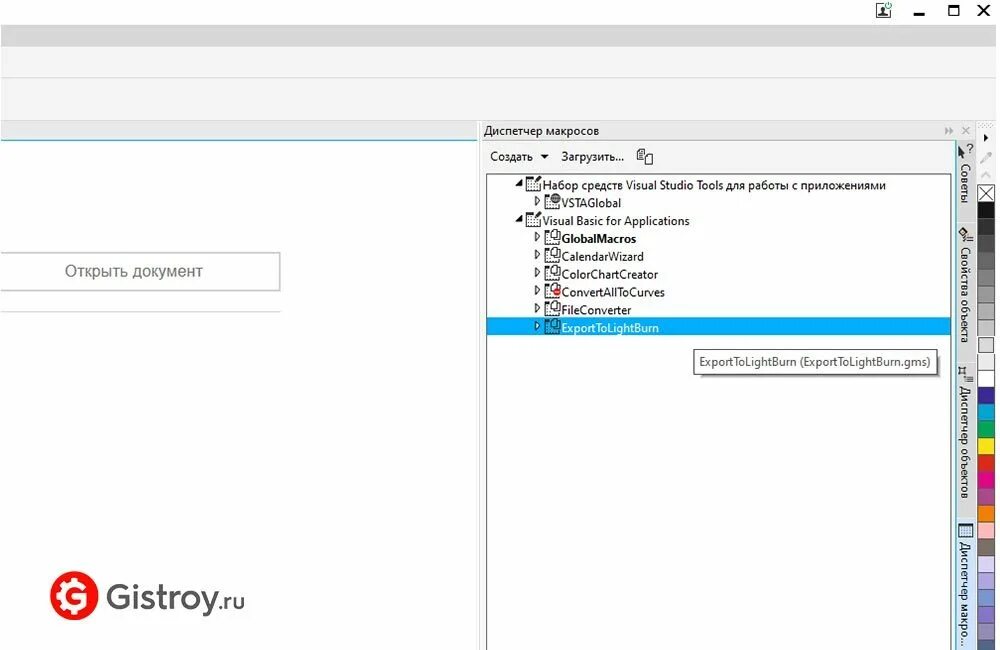This screenshot has height=650, width=1000.
Task: Click the macro copy icon beside Загрузить
Action: [x=644, y=156]
